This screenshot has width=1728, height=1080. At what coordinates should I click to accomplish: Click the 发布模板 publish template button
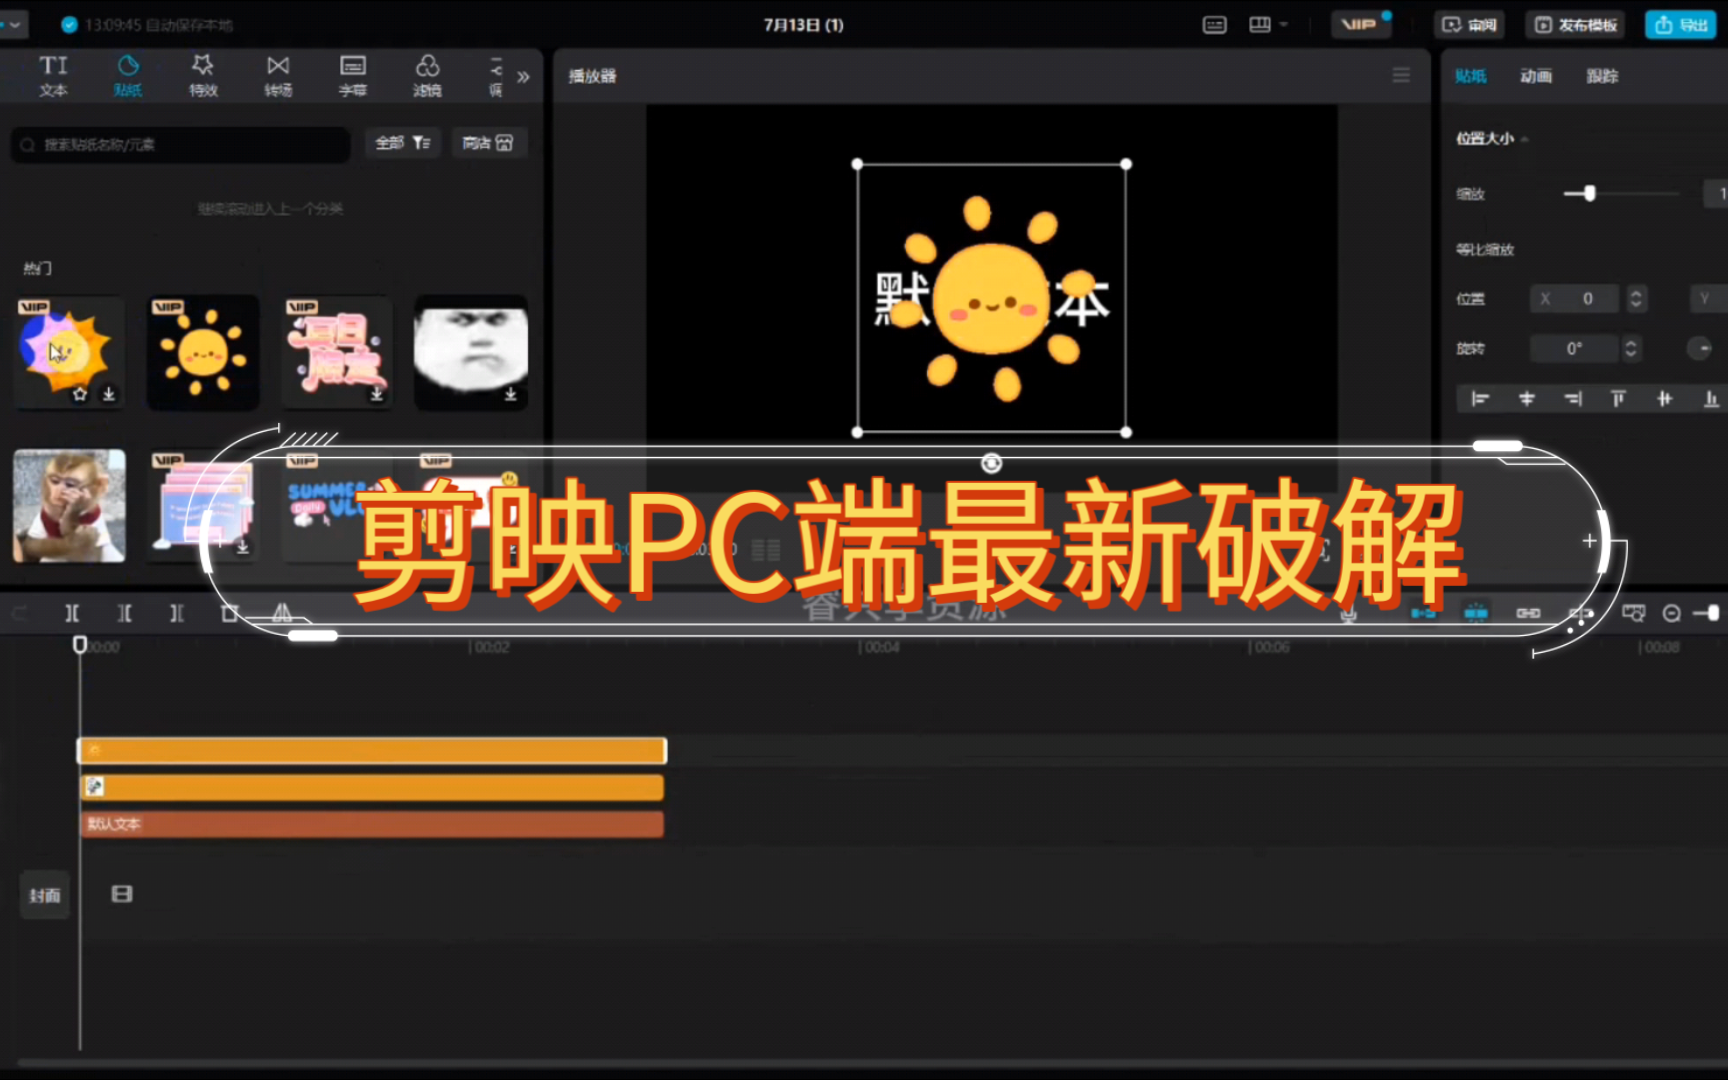click(1576, 25)
